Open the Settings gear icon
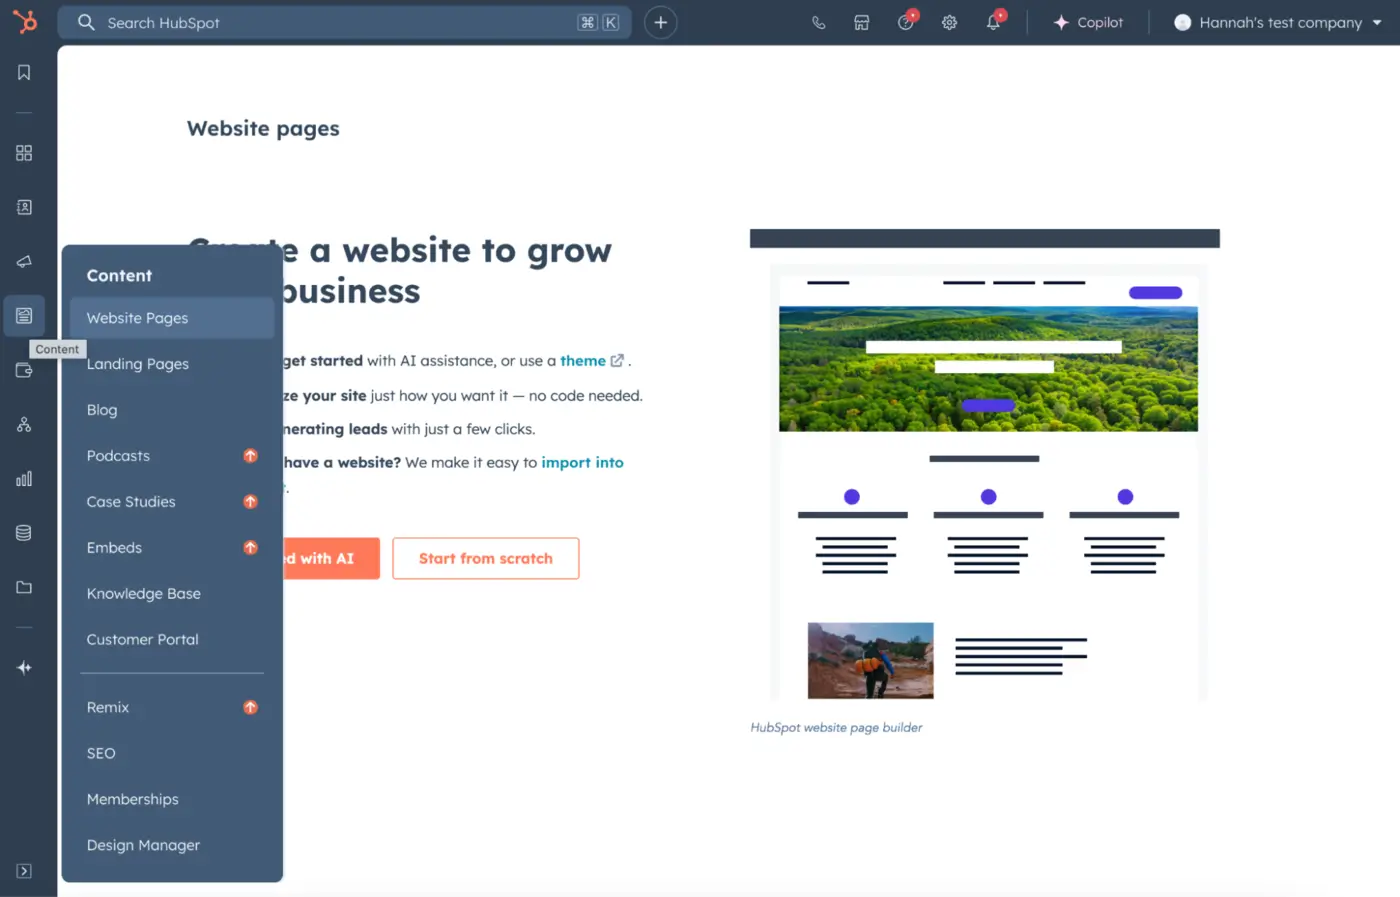This screenshot has width=1400, height=897. 949,23
